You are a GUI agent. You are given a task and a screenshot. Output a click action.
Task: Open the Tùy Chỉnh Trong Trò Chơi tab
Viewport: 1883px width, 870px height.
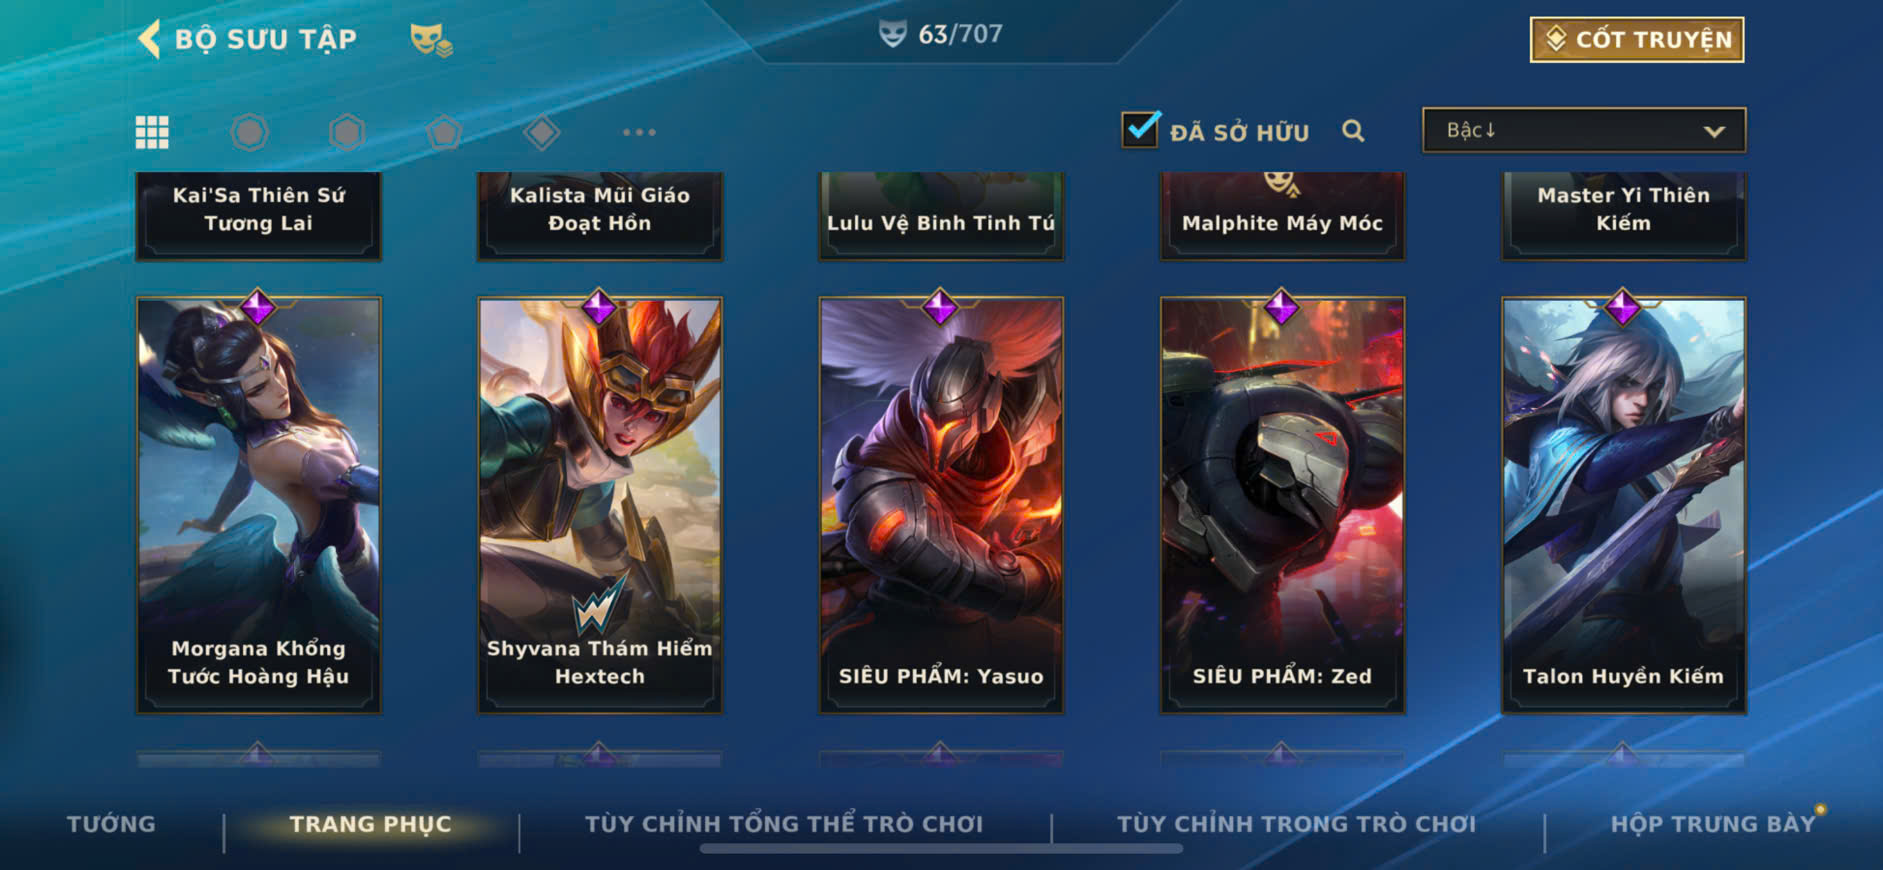click(x=1296, y=824)
